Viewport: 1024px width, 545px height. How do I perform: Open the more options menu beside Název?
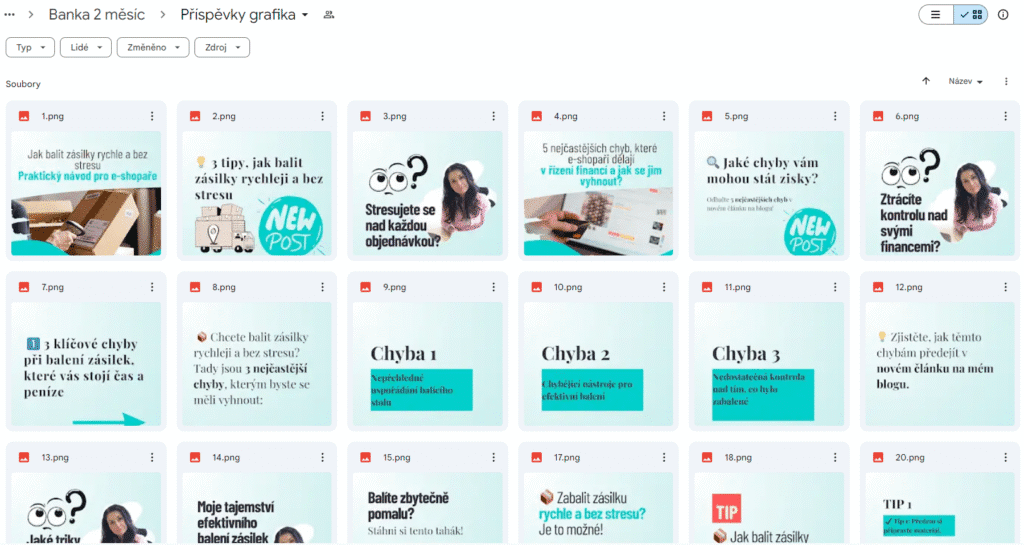[x=1006, y=82]
